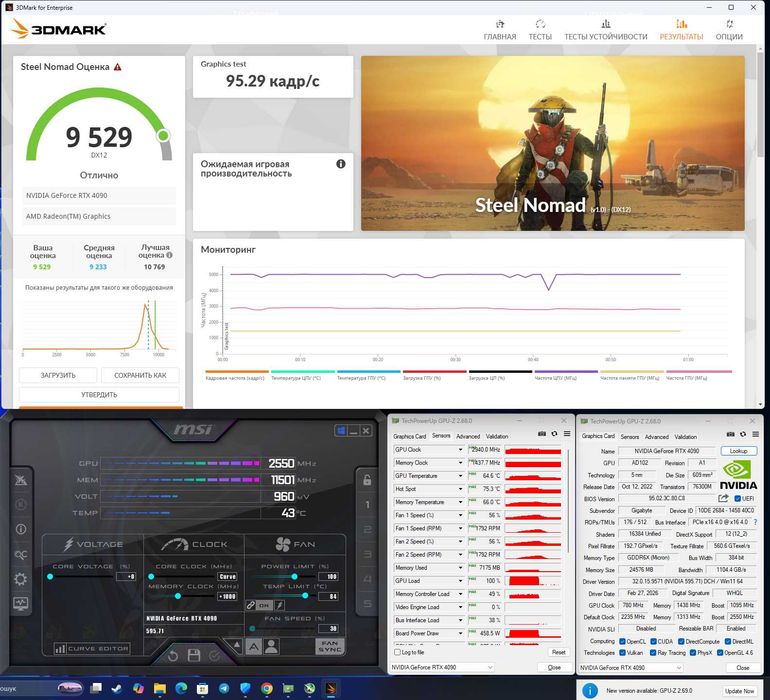Toggle the Ray Tracing checkbox in GPU-Z

(x=653, y=653)
